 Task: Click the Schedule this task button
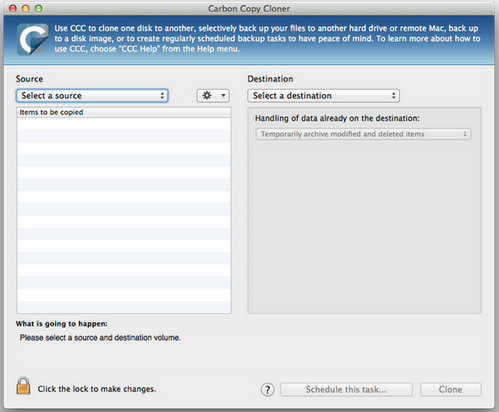point(346,389)
